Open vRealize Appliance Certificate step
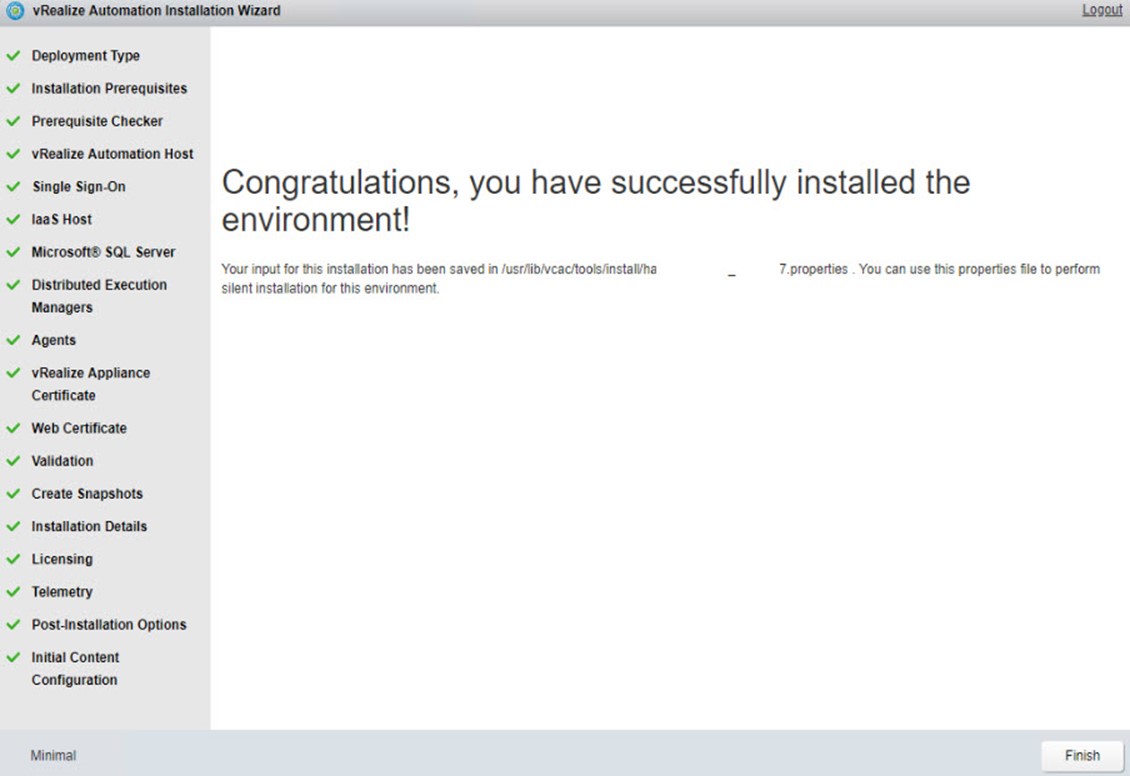The image size is (1130, 776). coord(91,383)
